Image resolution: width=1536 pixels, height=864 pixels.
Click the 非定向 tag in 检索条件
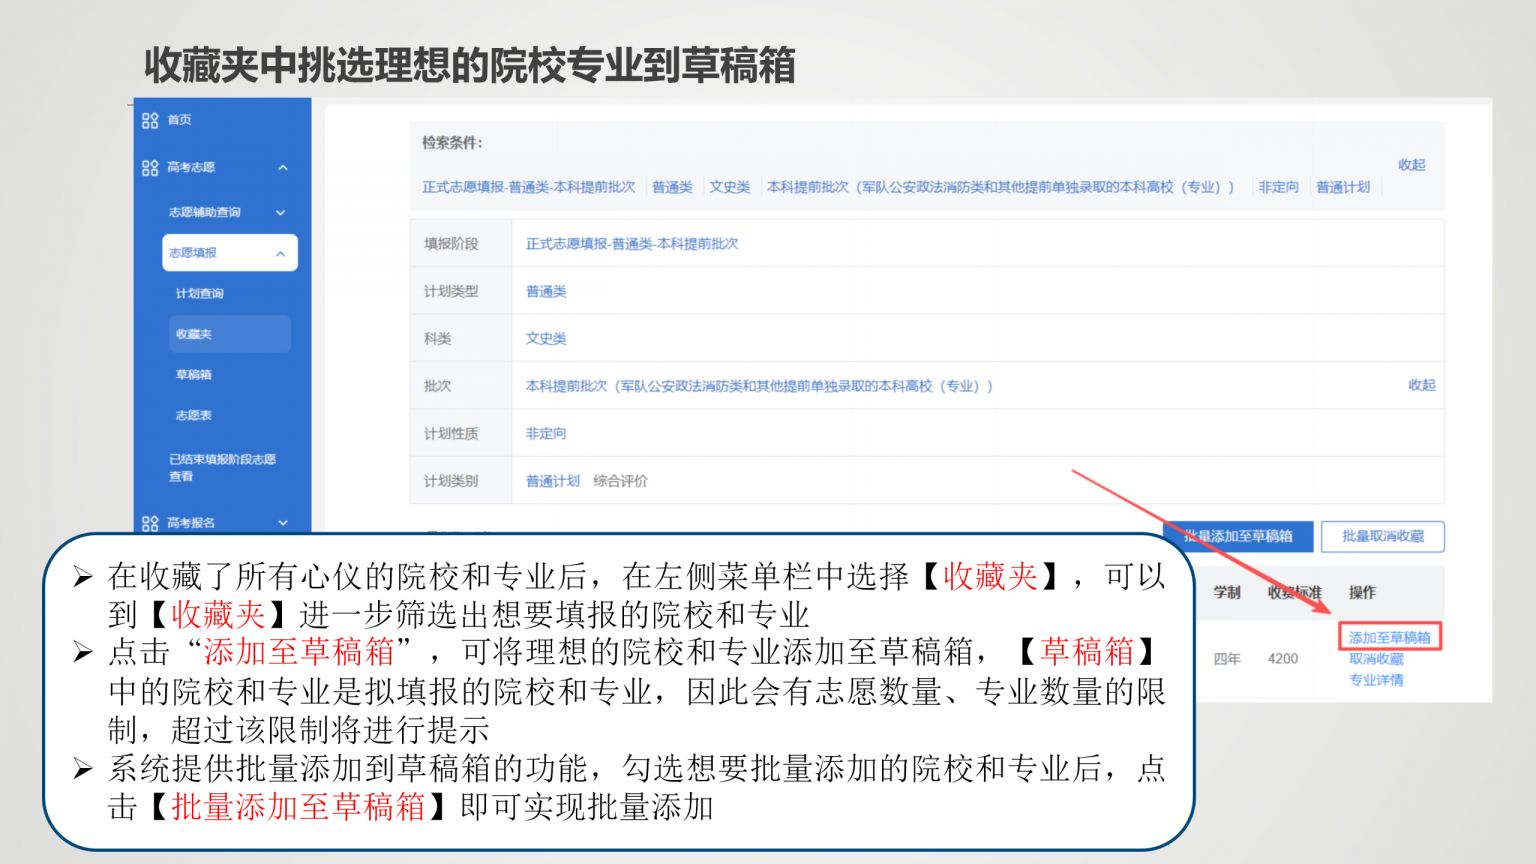click(1278, 187)
